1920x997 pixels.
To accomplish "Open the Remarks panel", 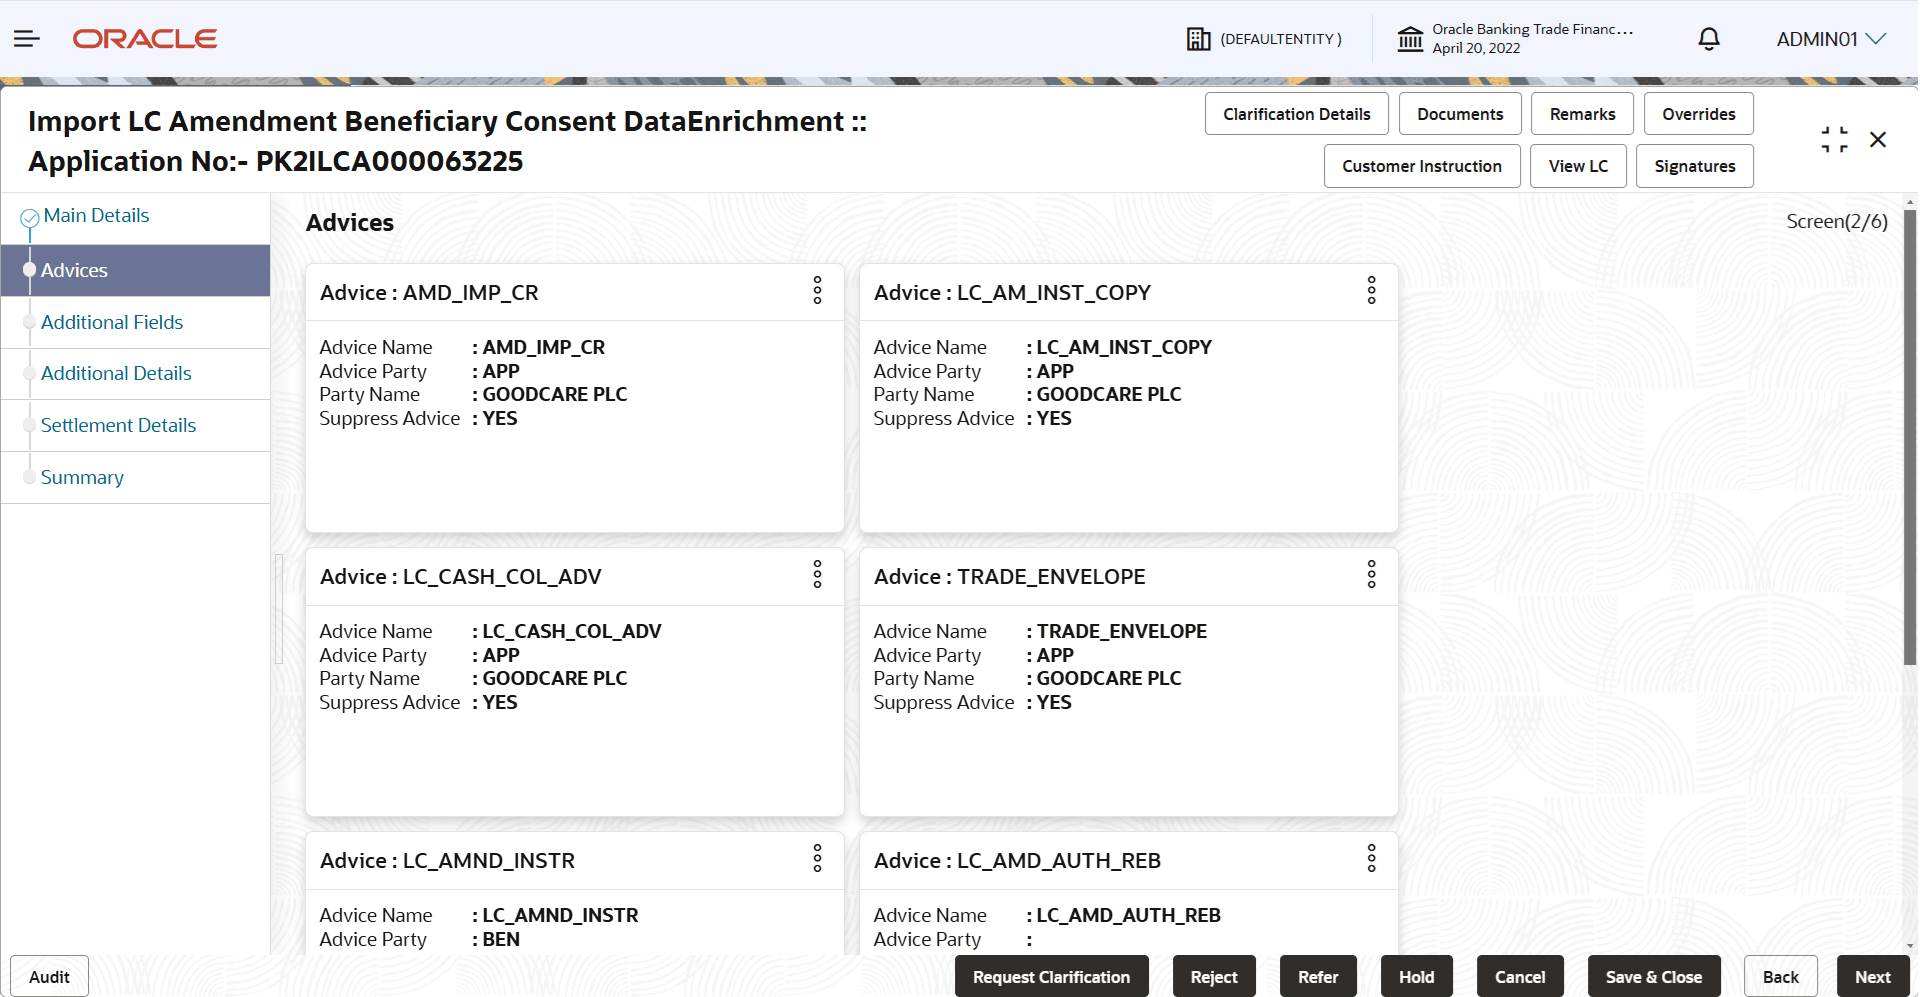I will click(1582, 114).
